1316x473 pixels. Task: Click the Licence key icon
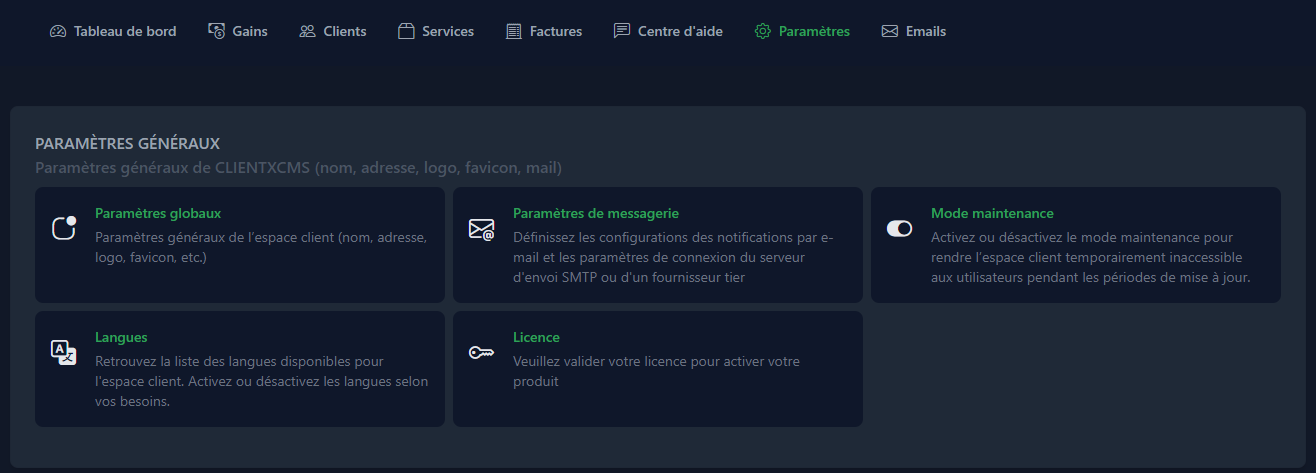tap(482, 352)
